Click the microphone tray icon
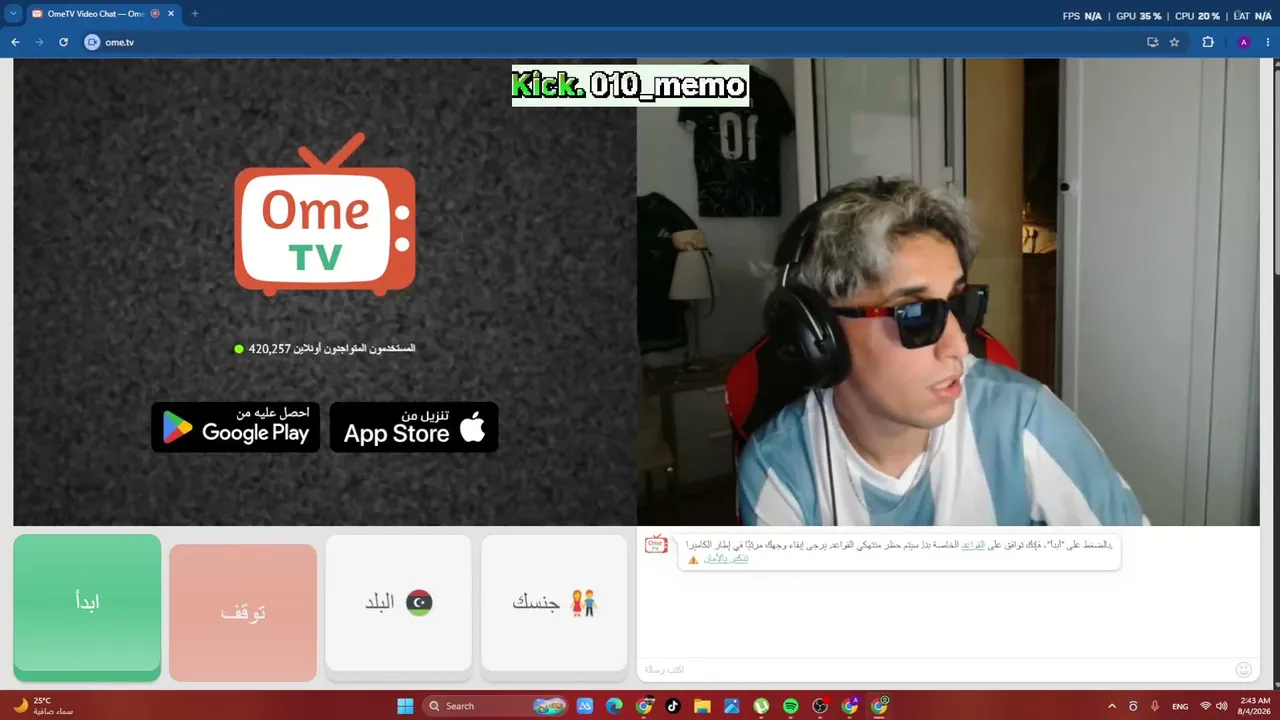 (1155, 706)
